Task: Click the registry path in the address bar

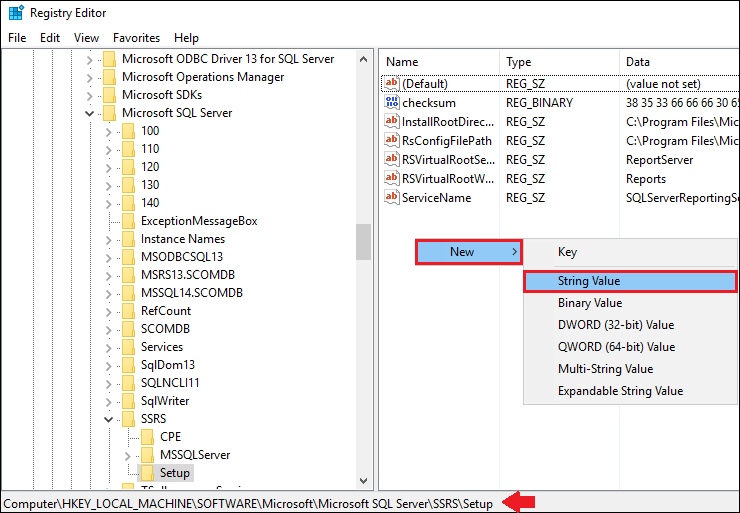Action: (248, 504)
